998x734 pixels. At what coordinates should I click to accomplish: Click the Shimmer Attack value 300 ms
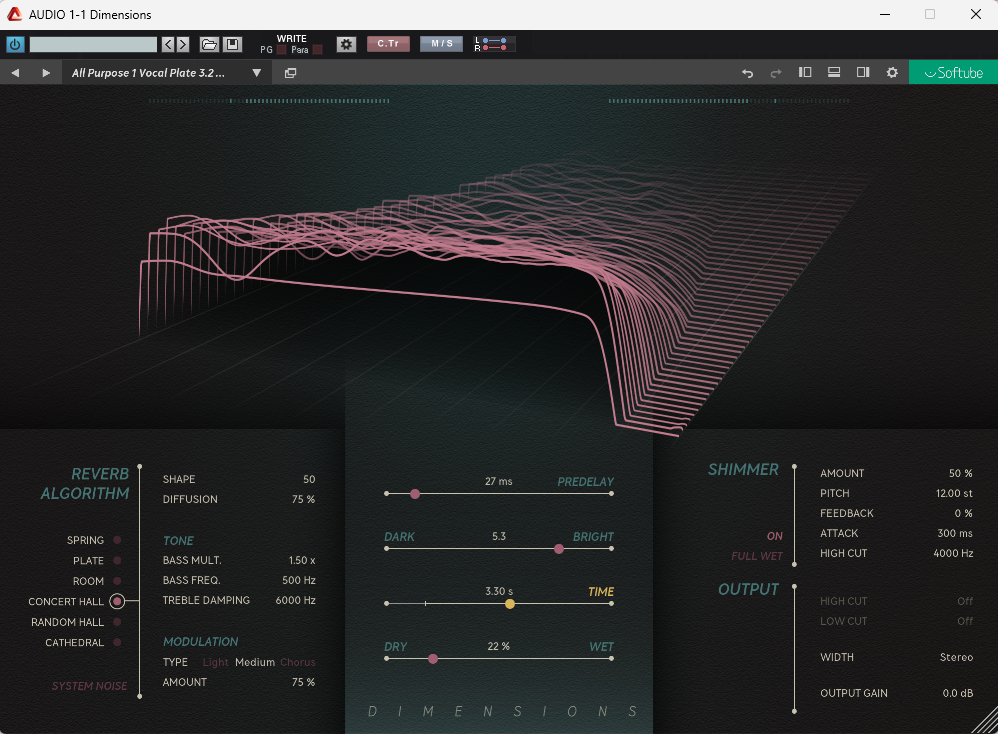click(x=955, y=533)
